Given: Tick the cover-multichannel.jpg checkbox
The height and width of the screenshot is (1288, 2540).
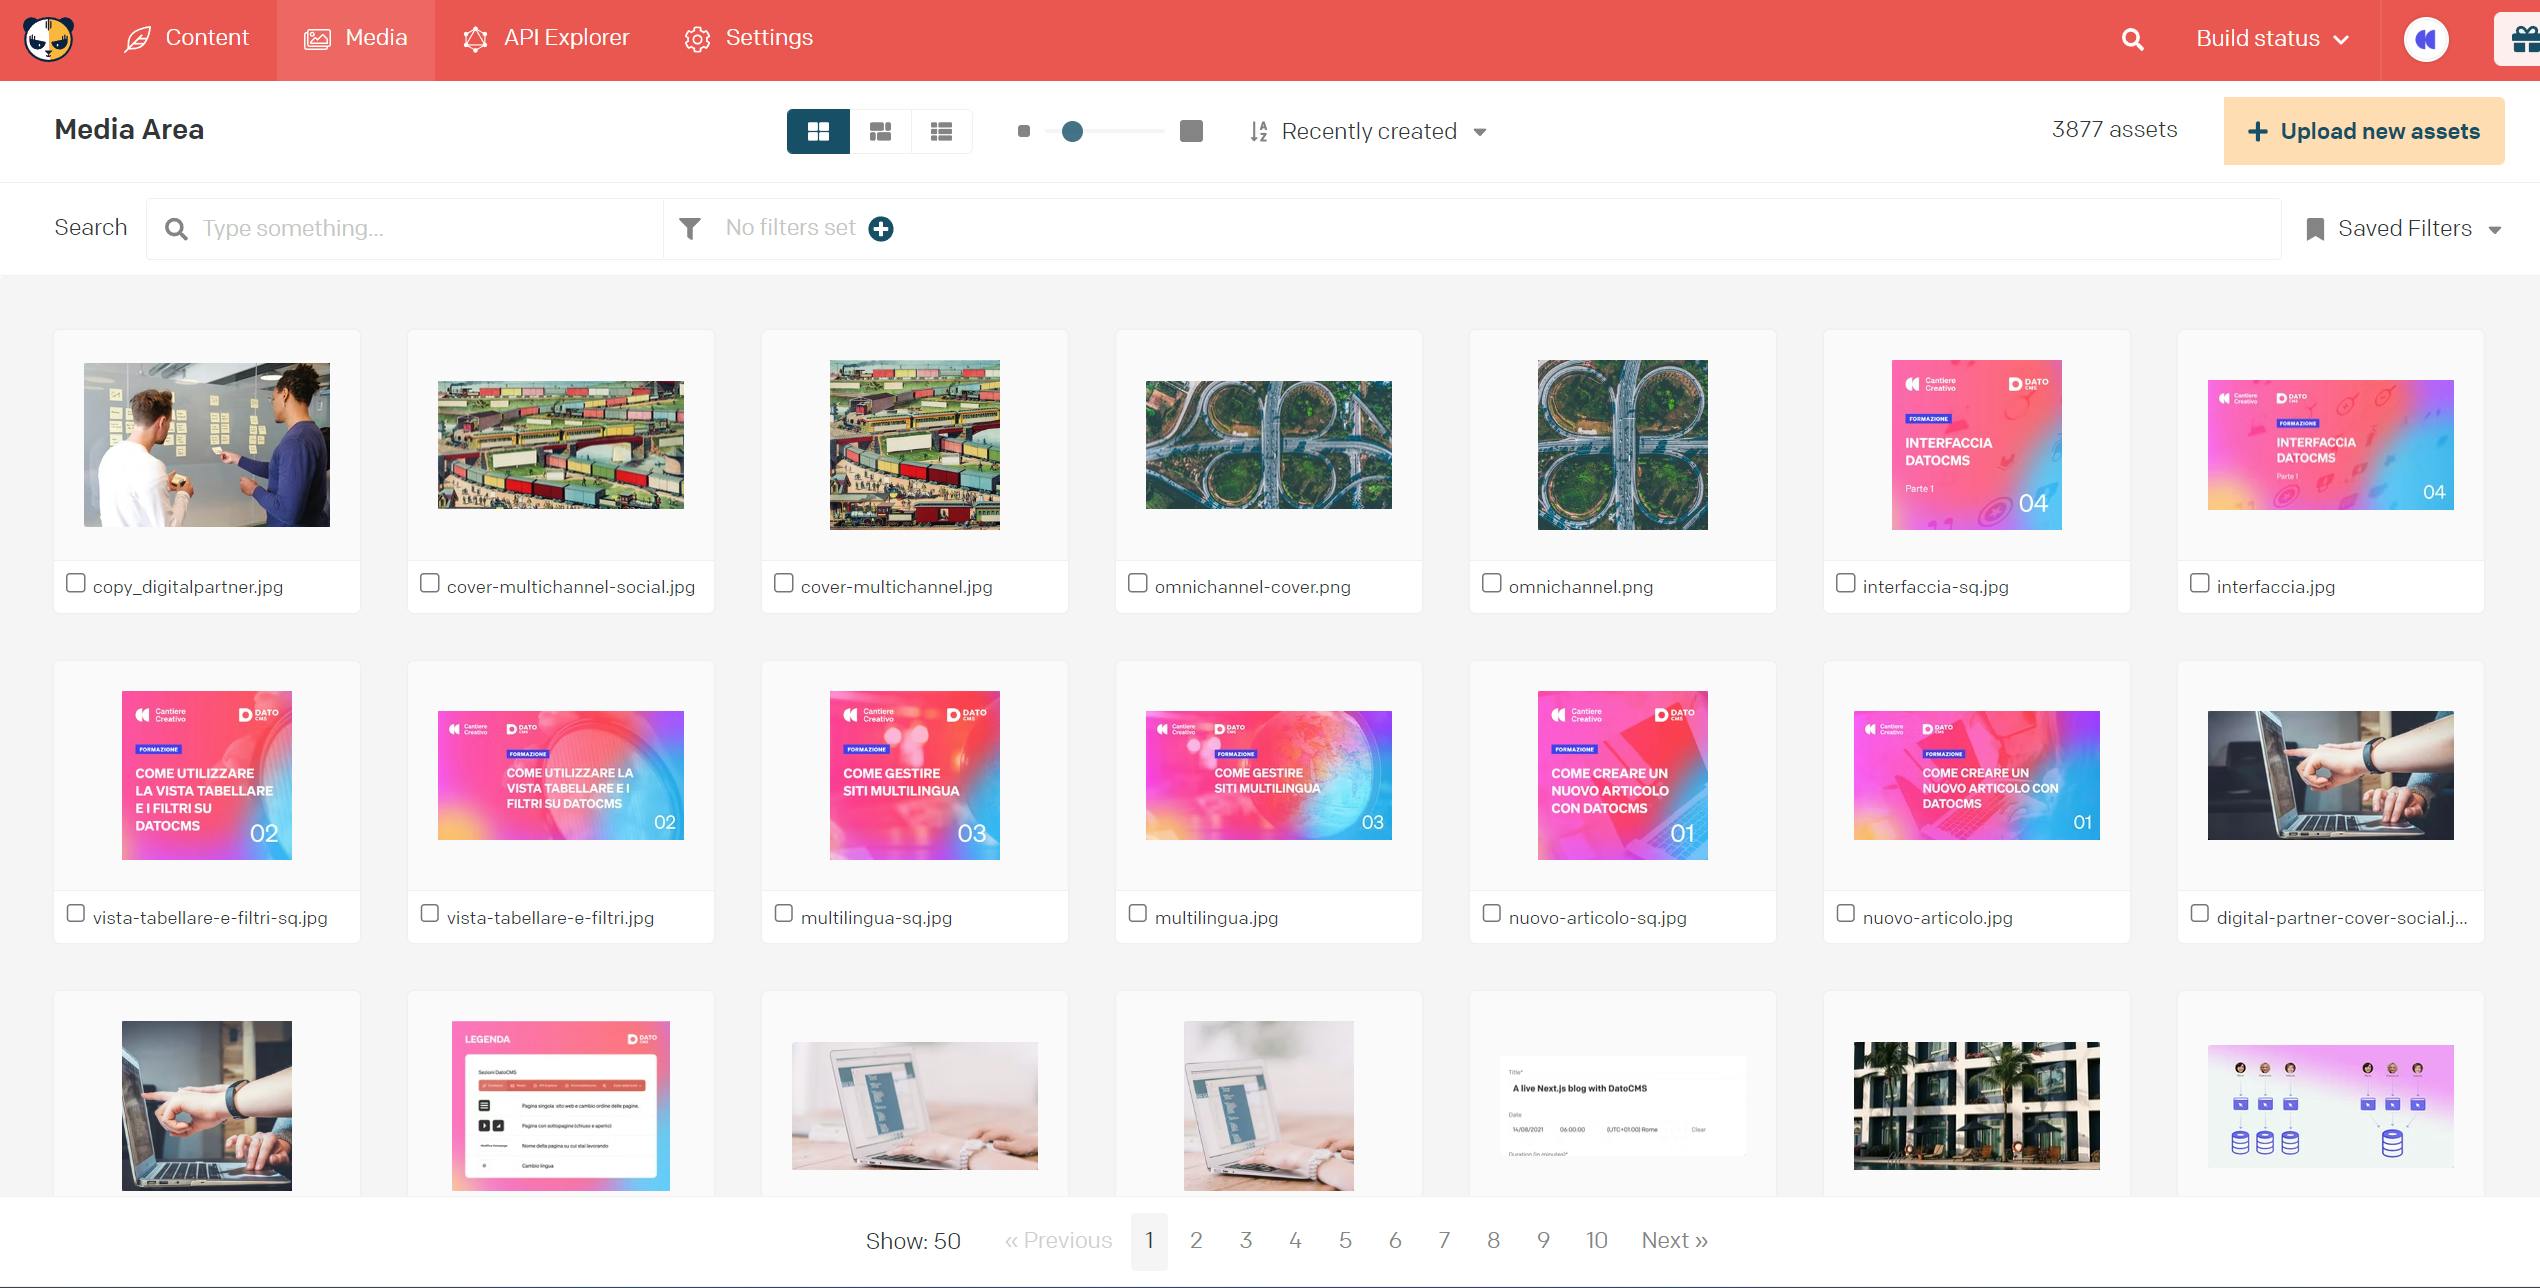Looking at the screenshot, I should [784, 583].
